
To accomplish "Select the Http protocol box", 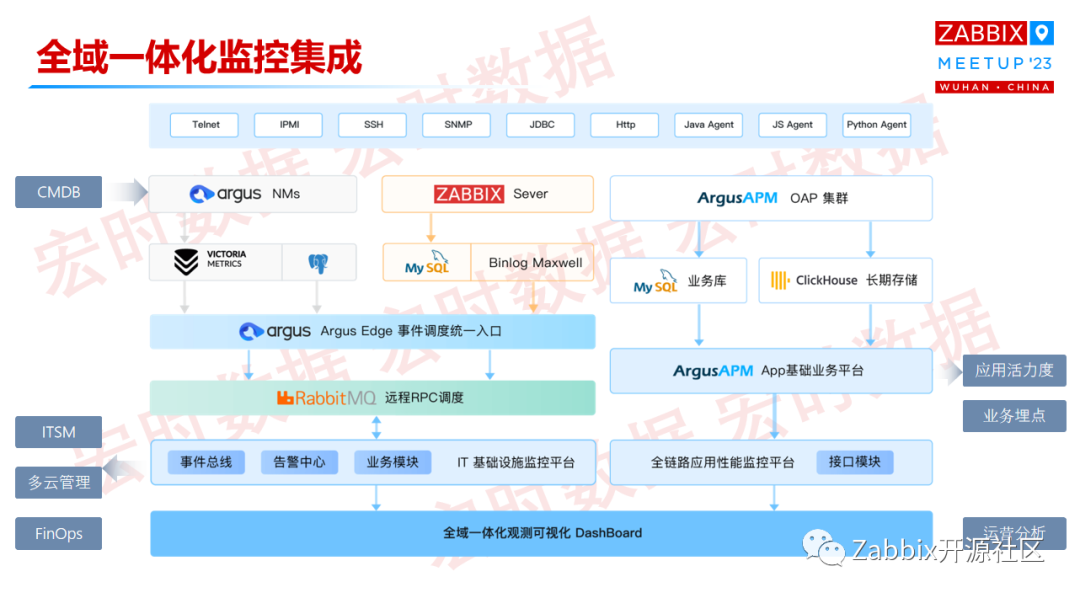I will [x=625, y=125].
